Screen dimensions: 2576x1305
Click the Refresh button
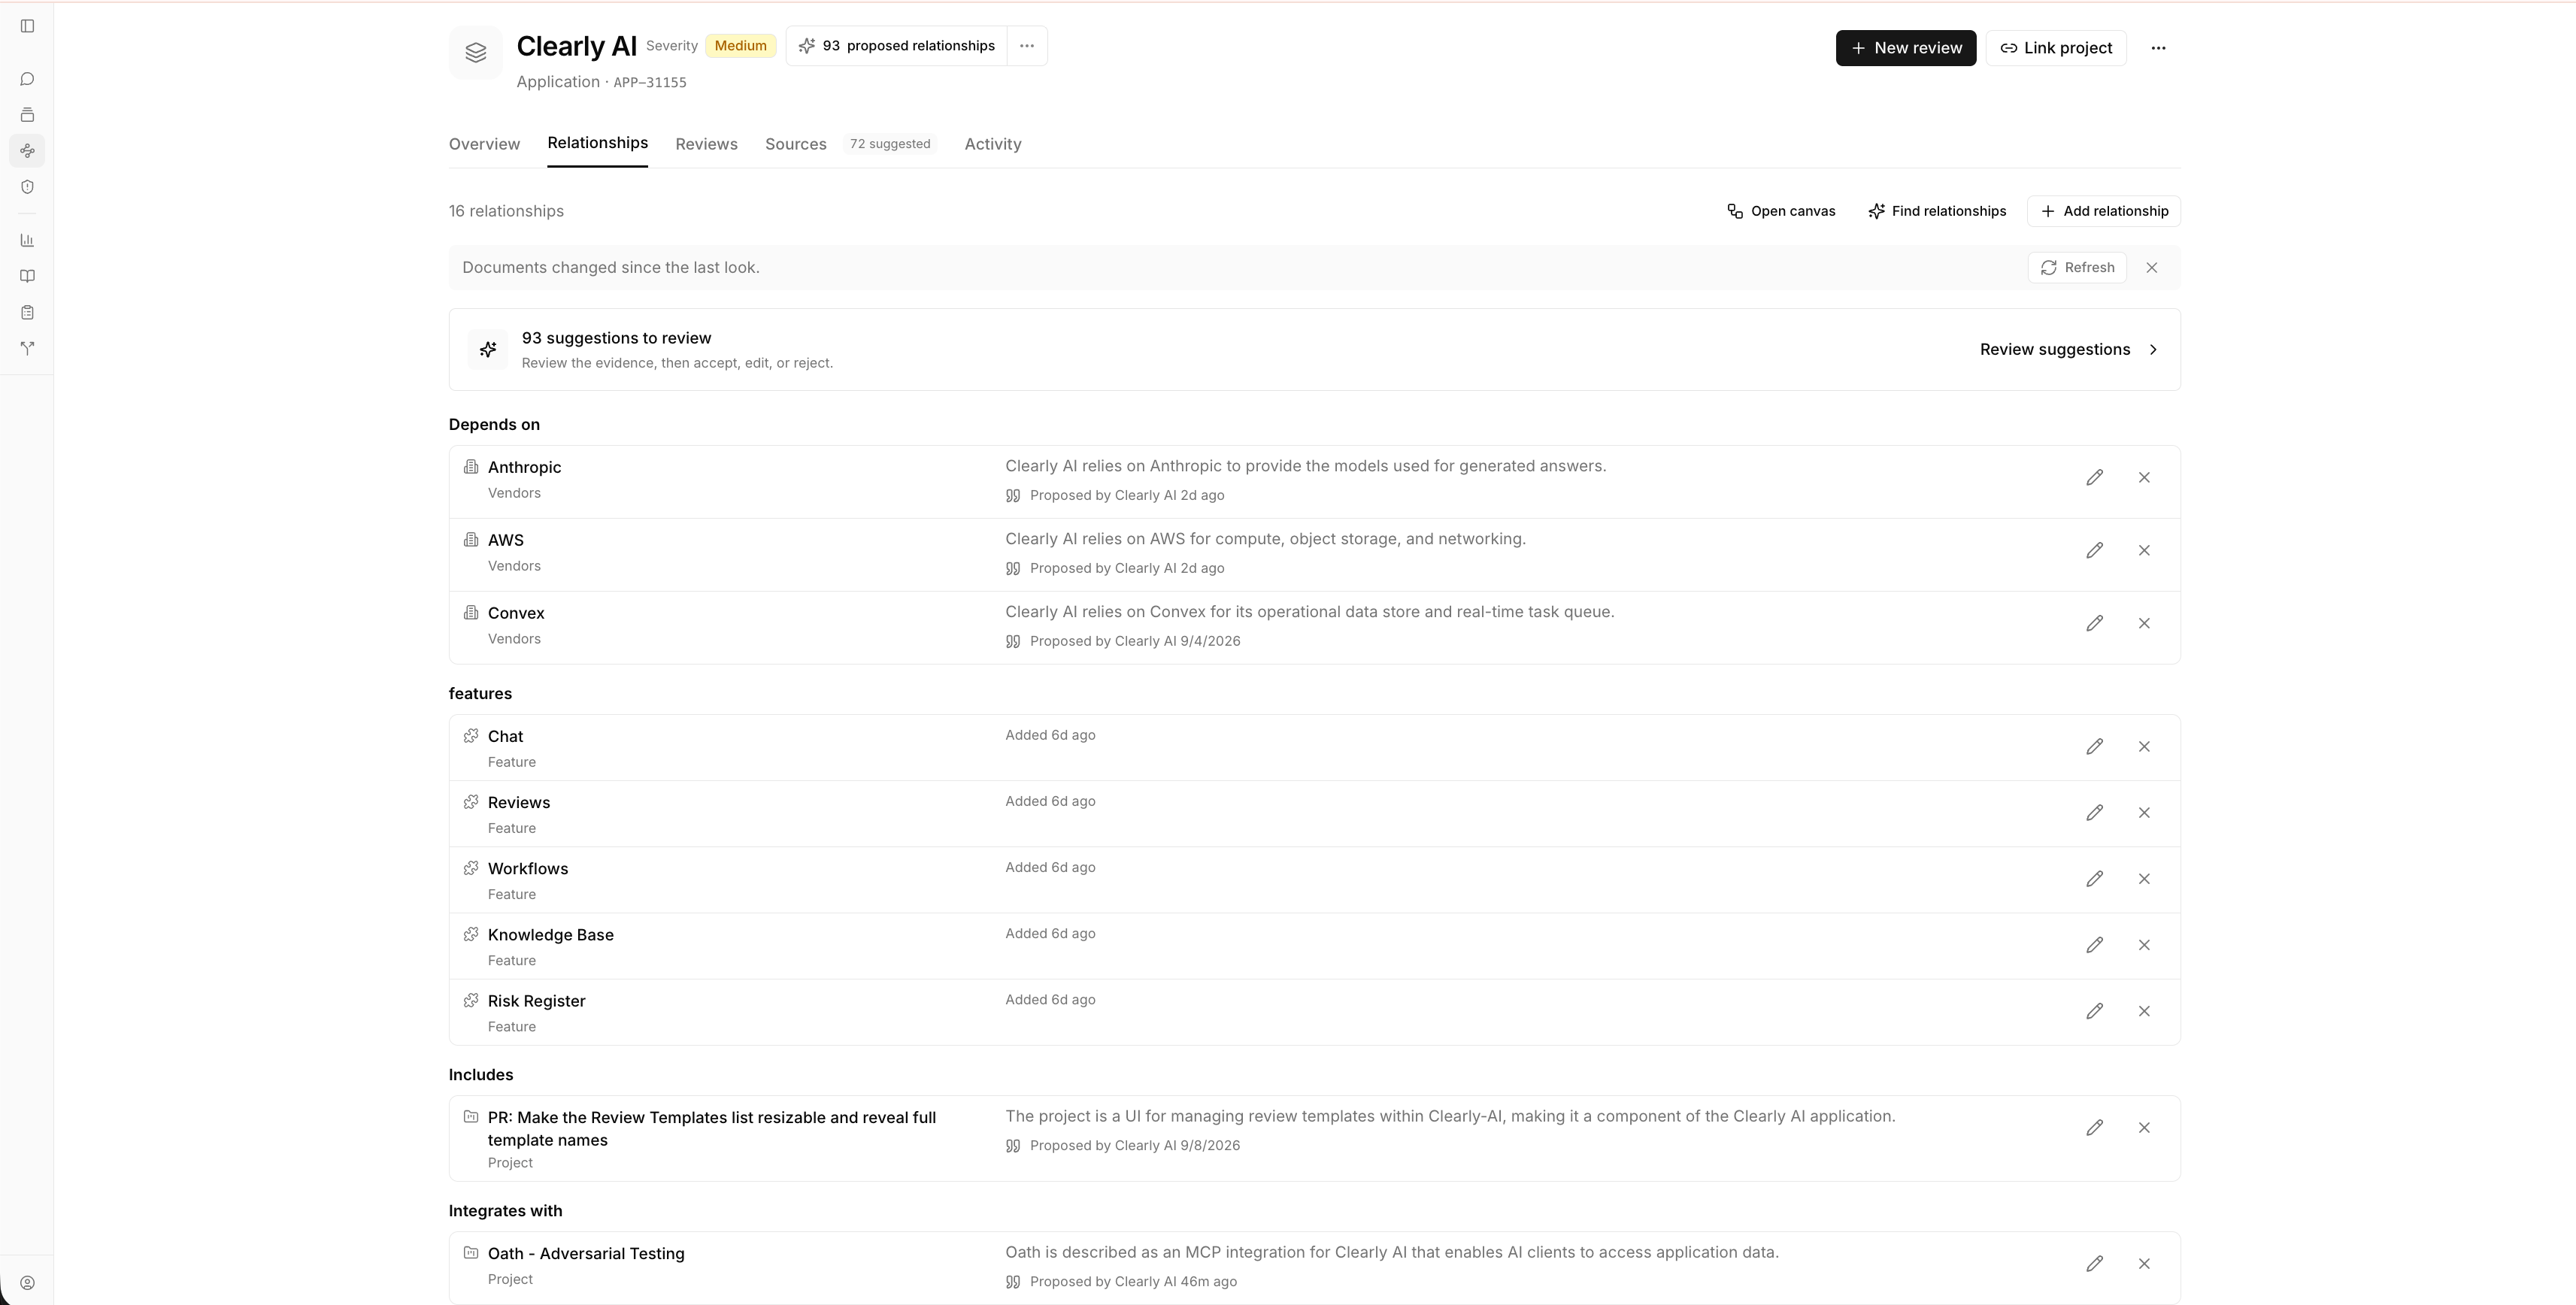pos(2077,268)
